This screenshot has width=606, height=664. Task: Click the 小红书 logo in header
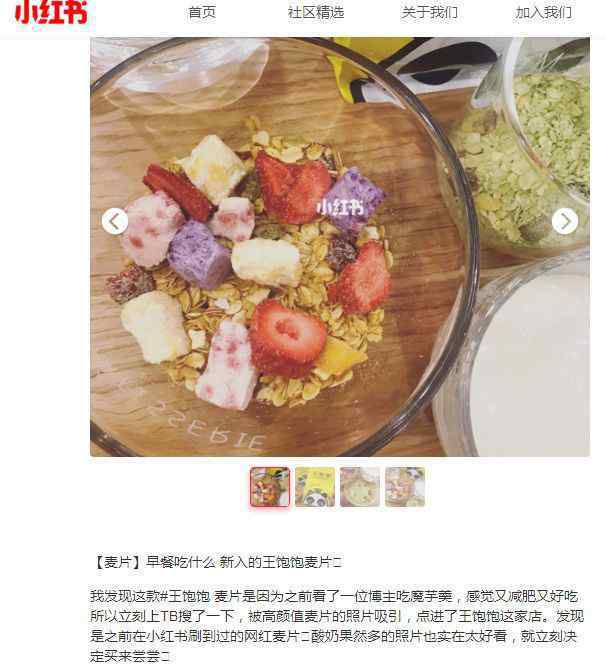tap(50, 12)
